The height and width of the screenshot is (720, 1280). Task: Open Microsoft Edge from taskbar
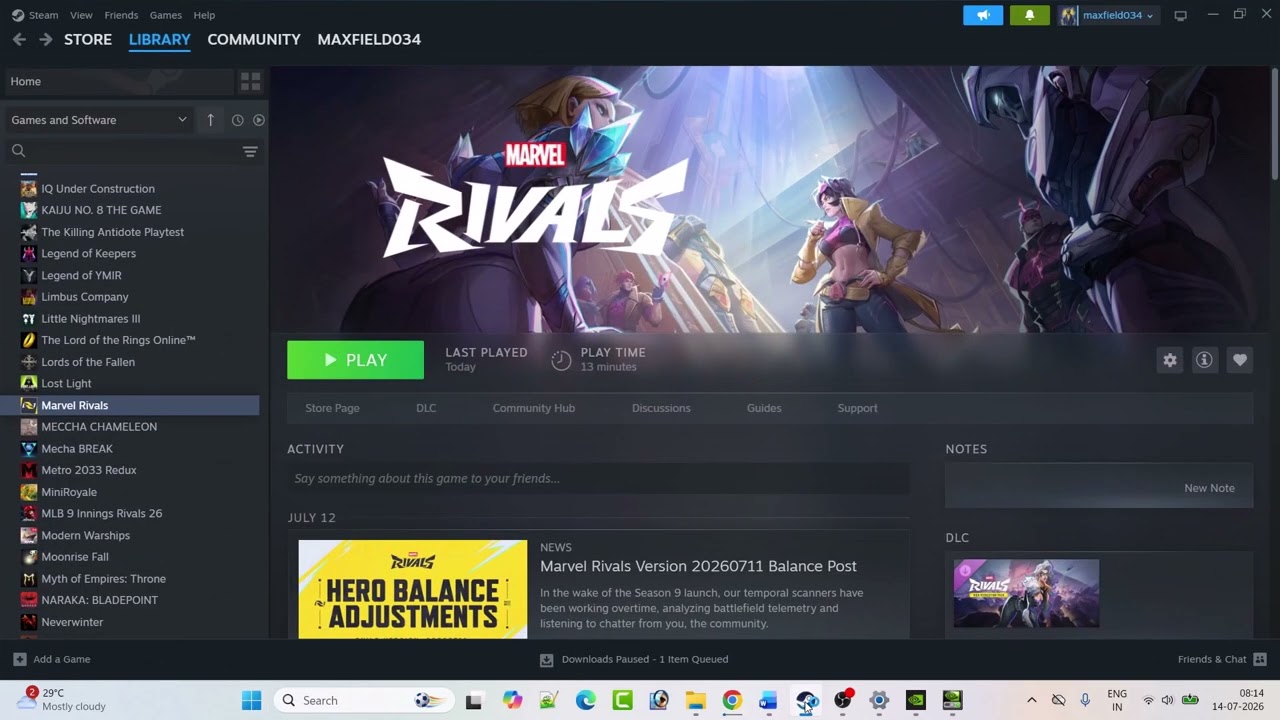(586, 700)
